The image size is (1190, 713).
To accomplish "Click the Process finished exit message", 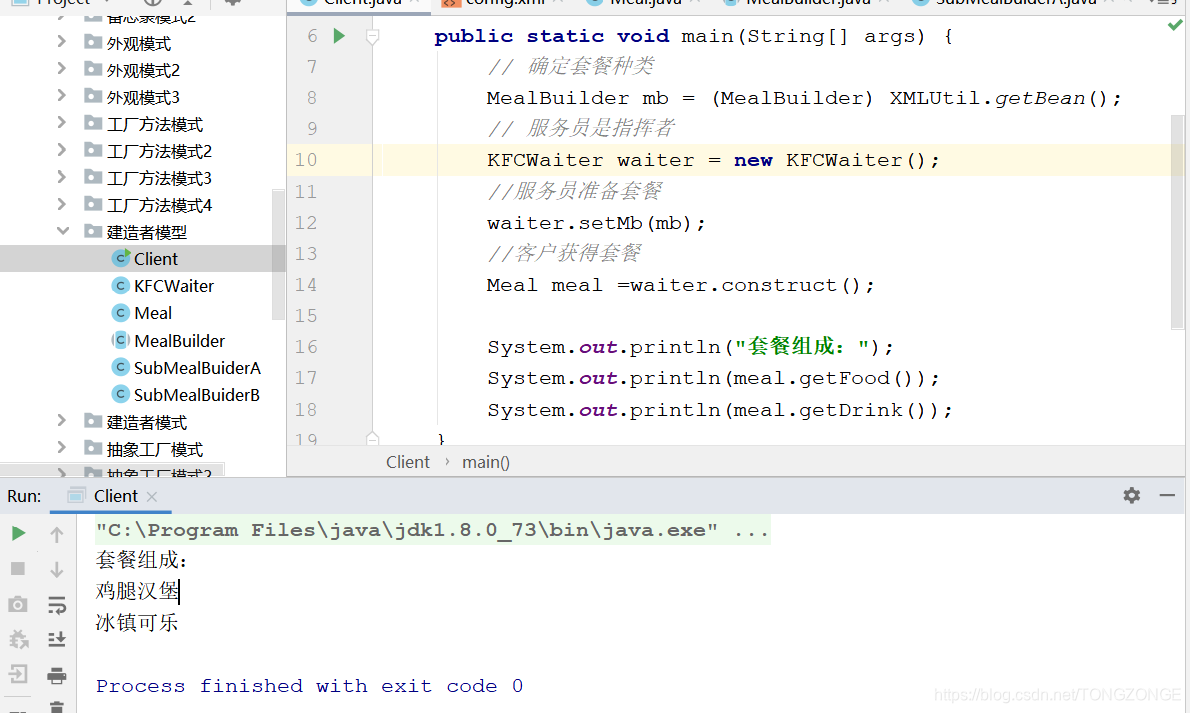I will tap(309, 686).
